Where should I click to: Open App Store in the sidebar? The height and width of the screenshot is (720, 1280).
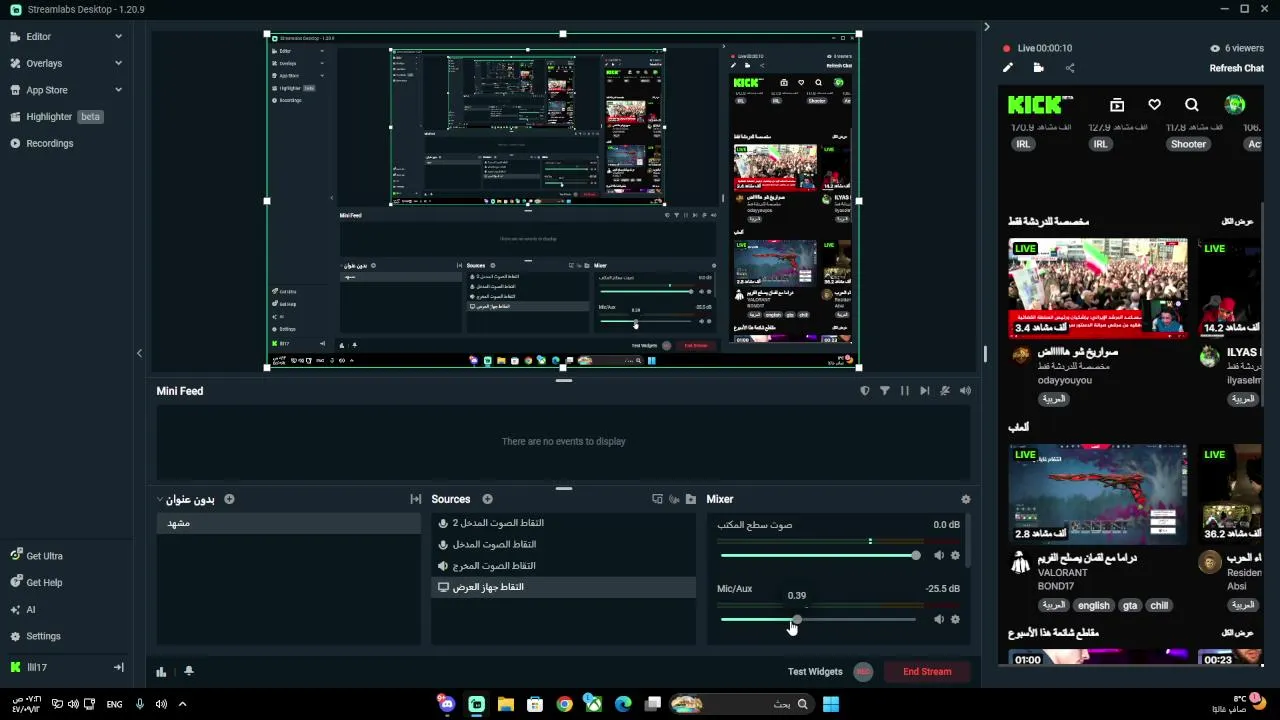click(x=46, y=90)
